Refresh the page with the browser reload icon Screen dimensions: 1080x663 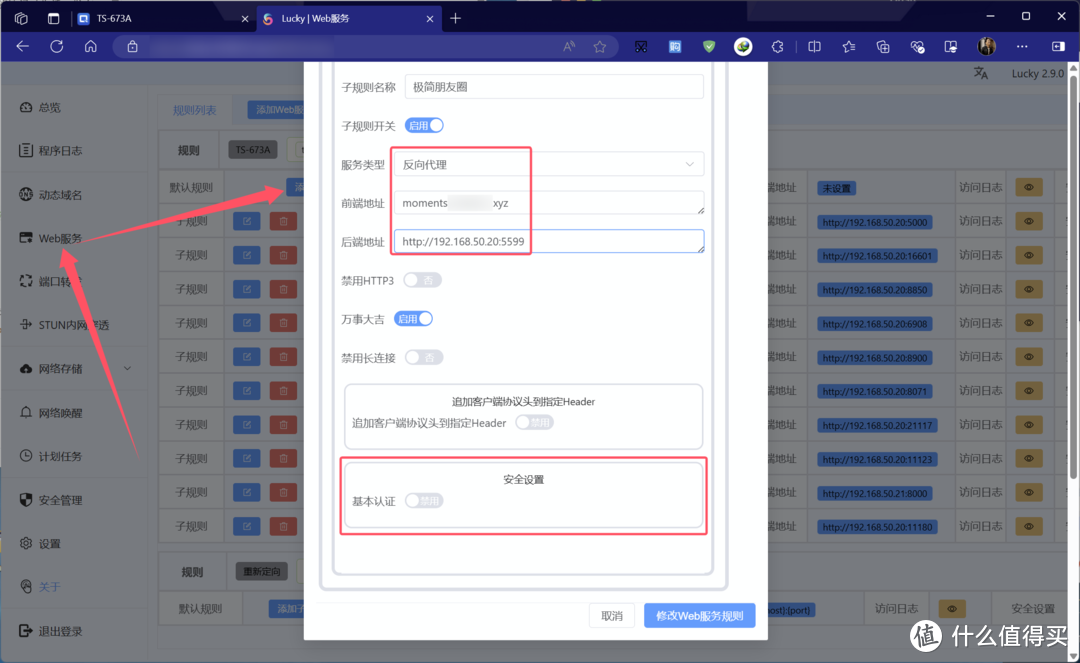tap(55, 46)
